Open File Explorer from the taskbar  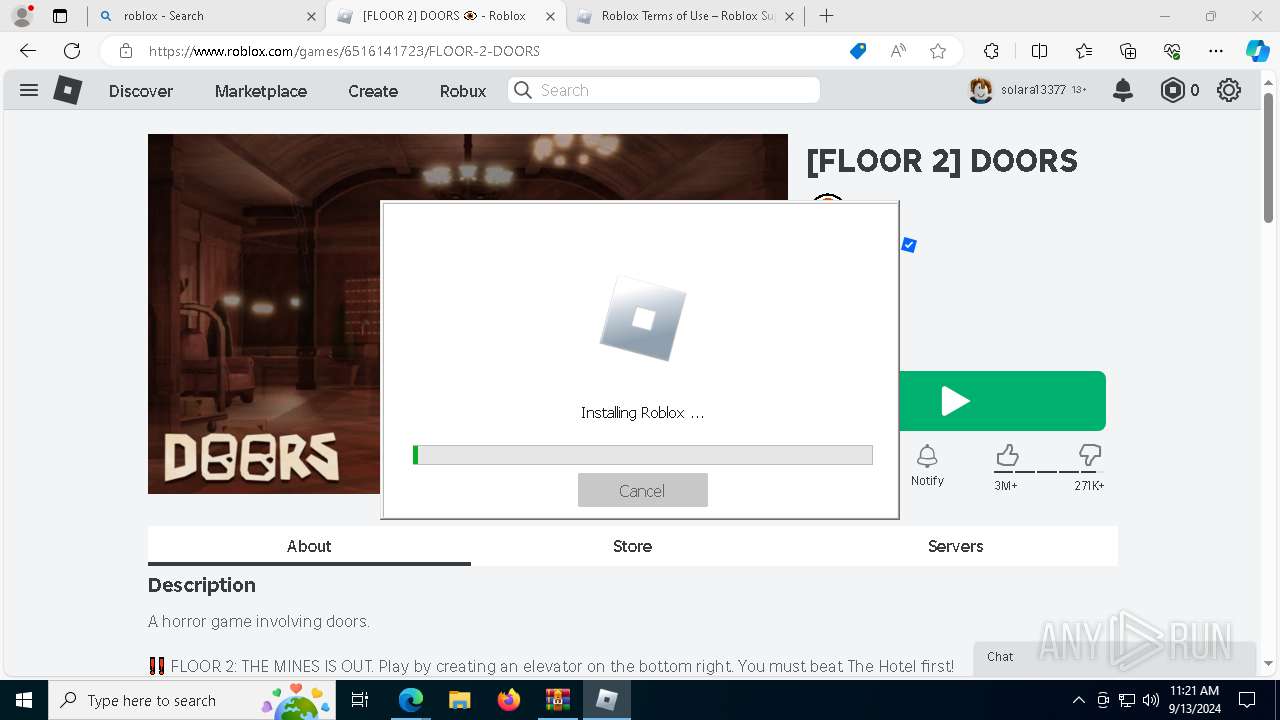460,700
